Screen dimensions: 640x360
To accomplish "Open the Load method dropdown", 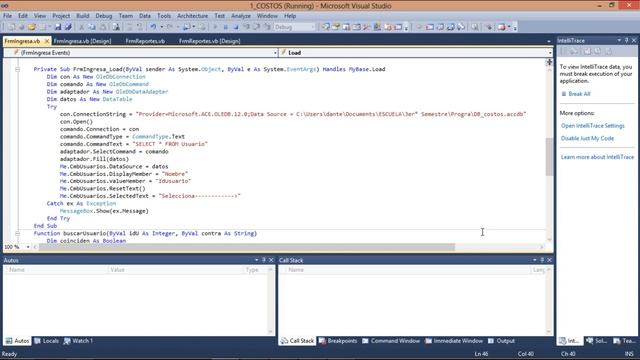I will pos(550,53).
